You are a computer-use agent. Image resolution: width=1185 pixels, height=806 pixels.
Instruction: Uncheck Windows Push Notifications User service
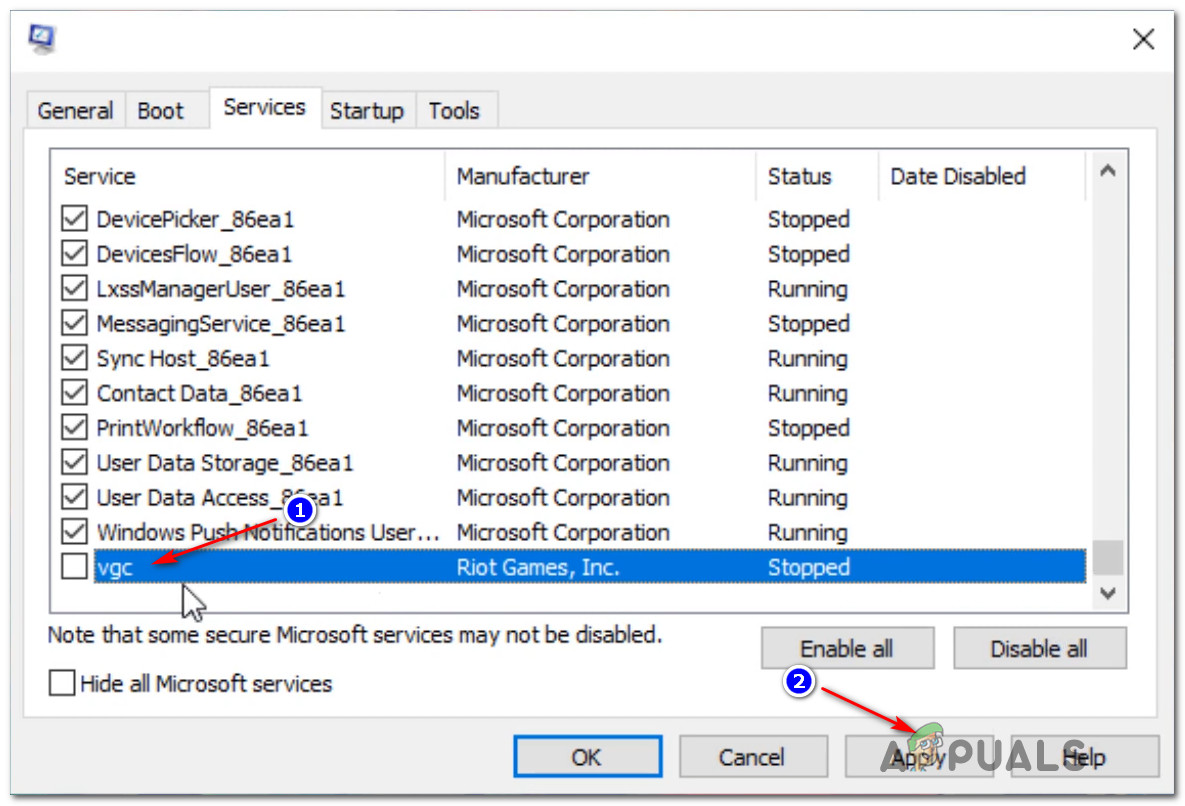[x=74, y=532]
